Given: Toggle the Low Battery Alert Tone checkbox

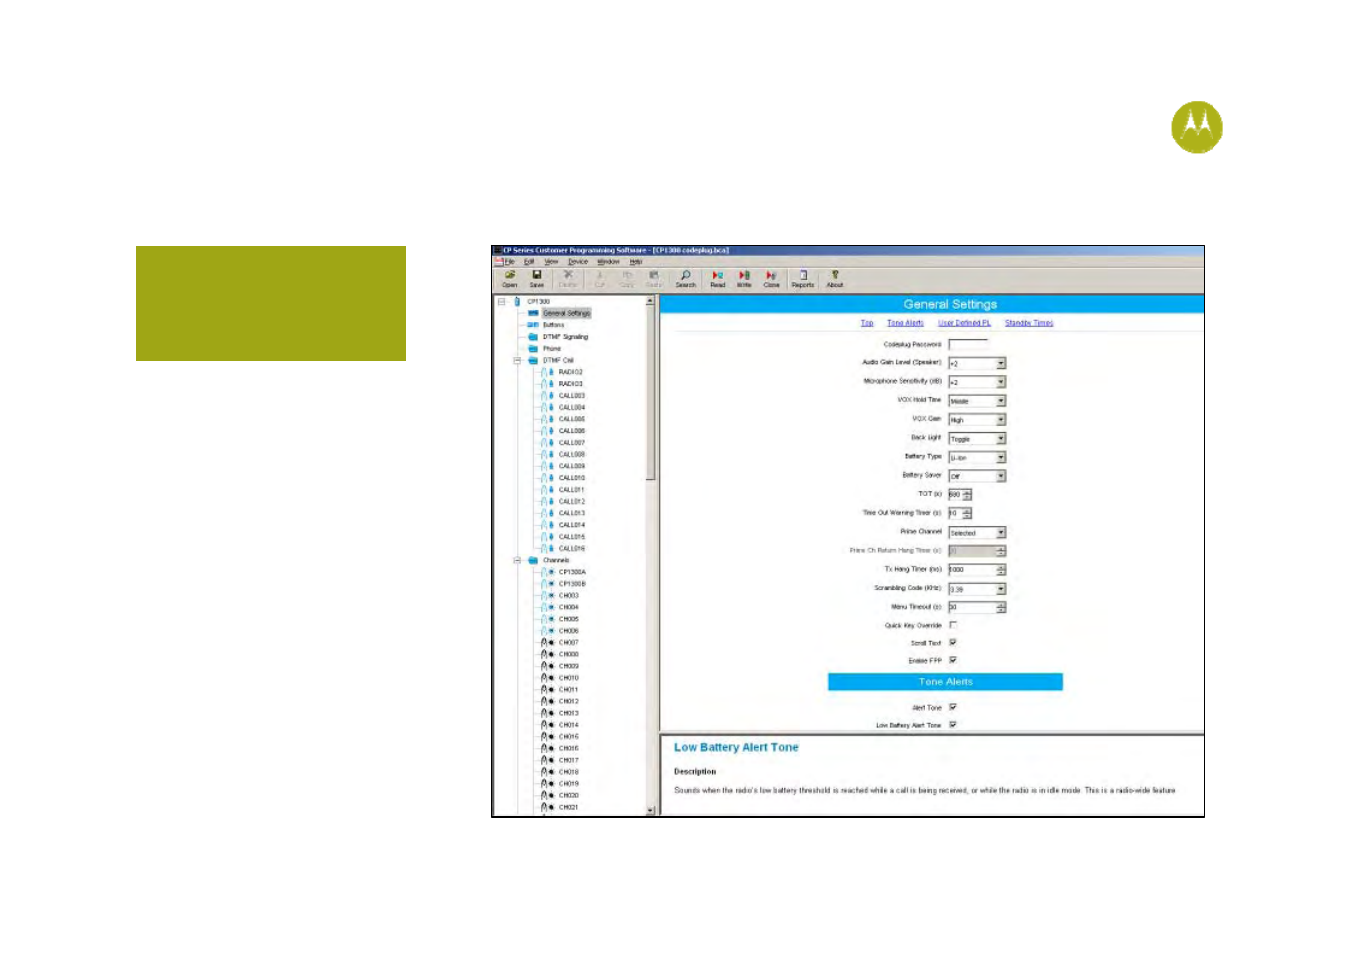Looking at the screenshot, I should coord(953,725).
